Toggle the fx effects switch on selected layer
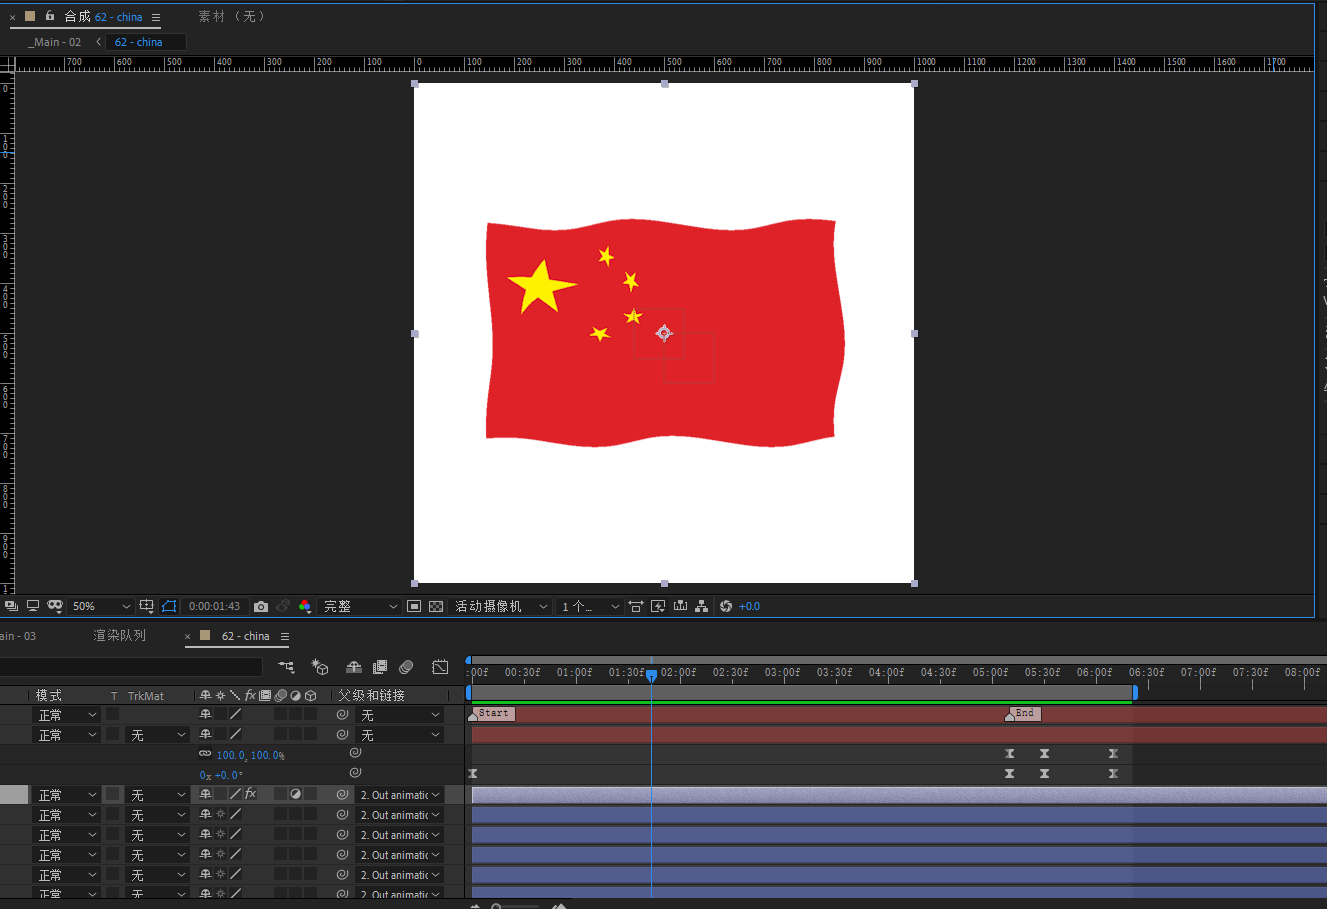The height and width of the screenshot is (909, 1327). point(250,794)
